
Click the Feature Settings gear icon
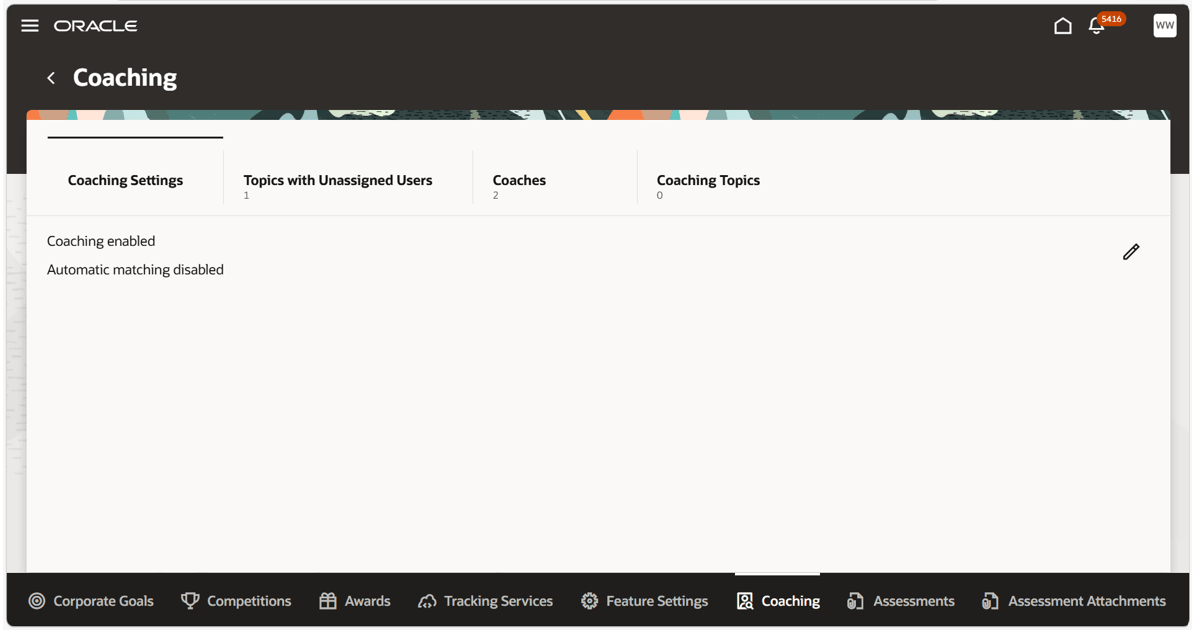589,601
